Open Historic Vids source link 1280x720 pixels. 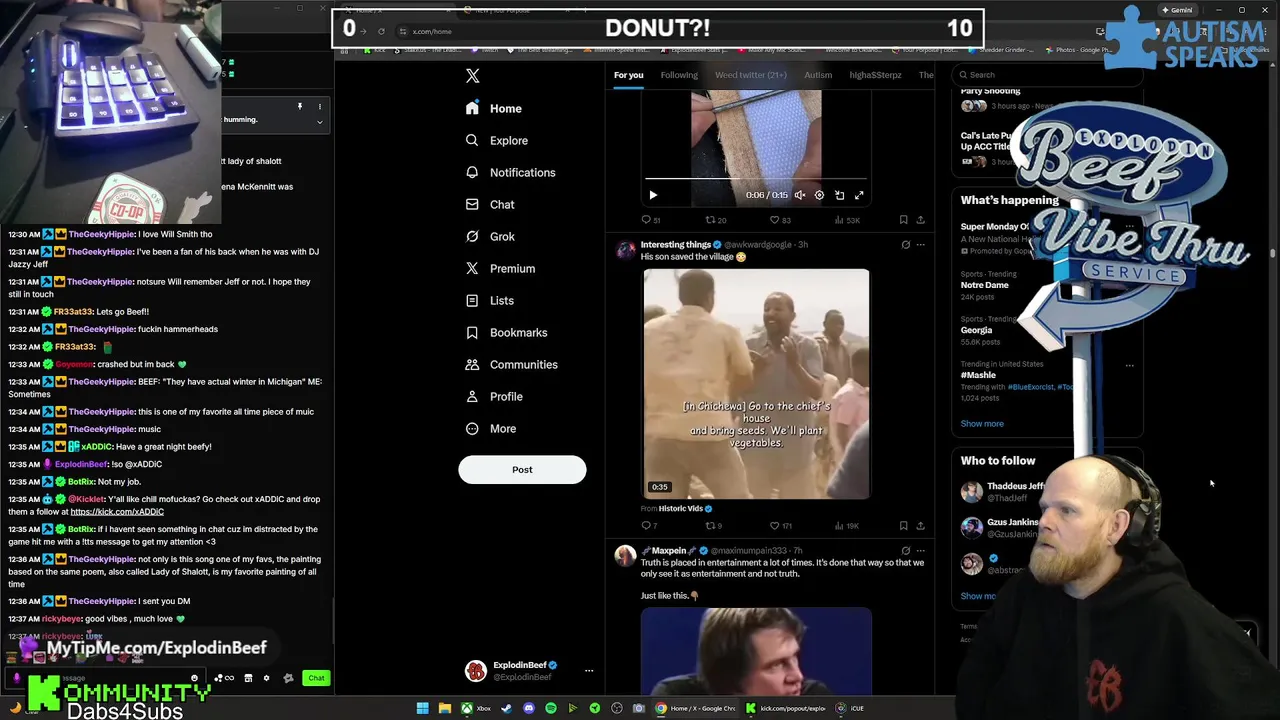682,509
